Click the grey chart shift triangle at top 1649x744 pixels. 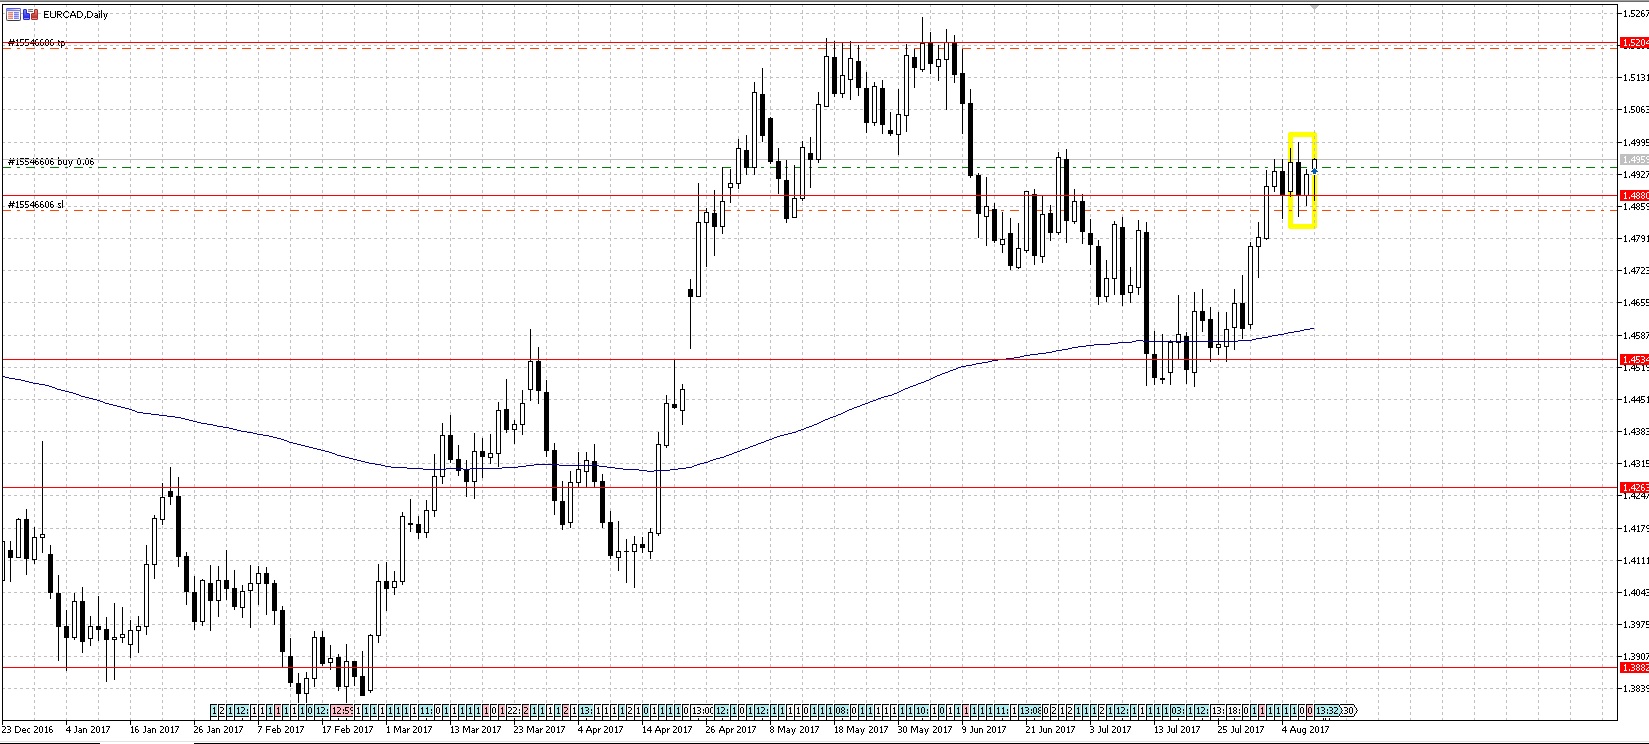(1315, 7)
